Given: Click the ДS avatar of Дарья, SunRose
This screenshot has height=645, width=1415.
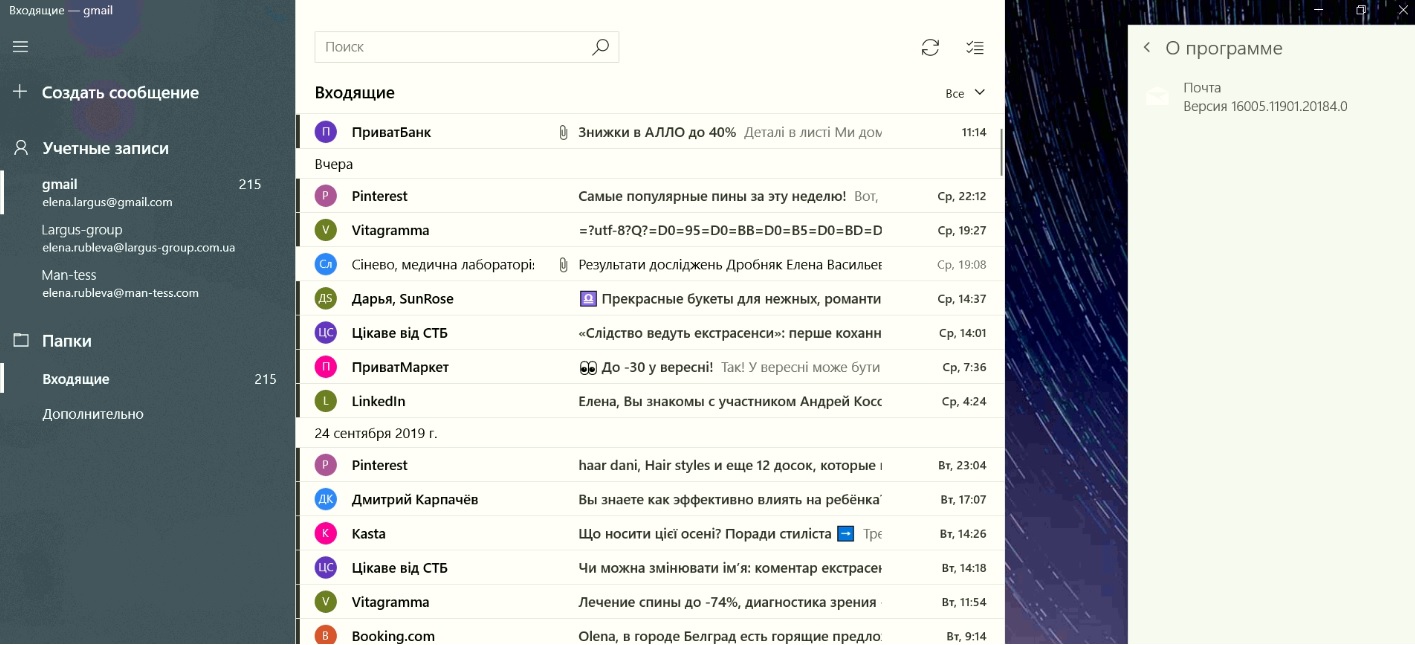Looking at the screenshot, I should click(x=325, y=299).
